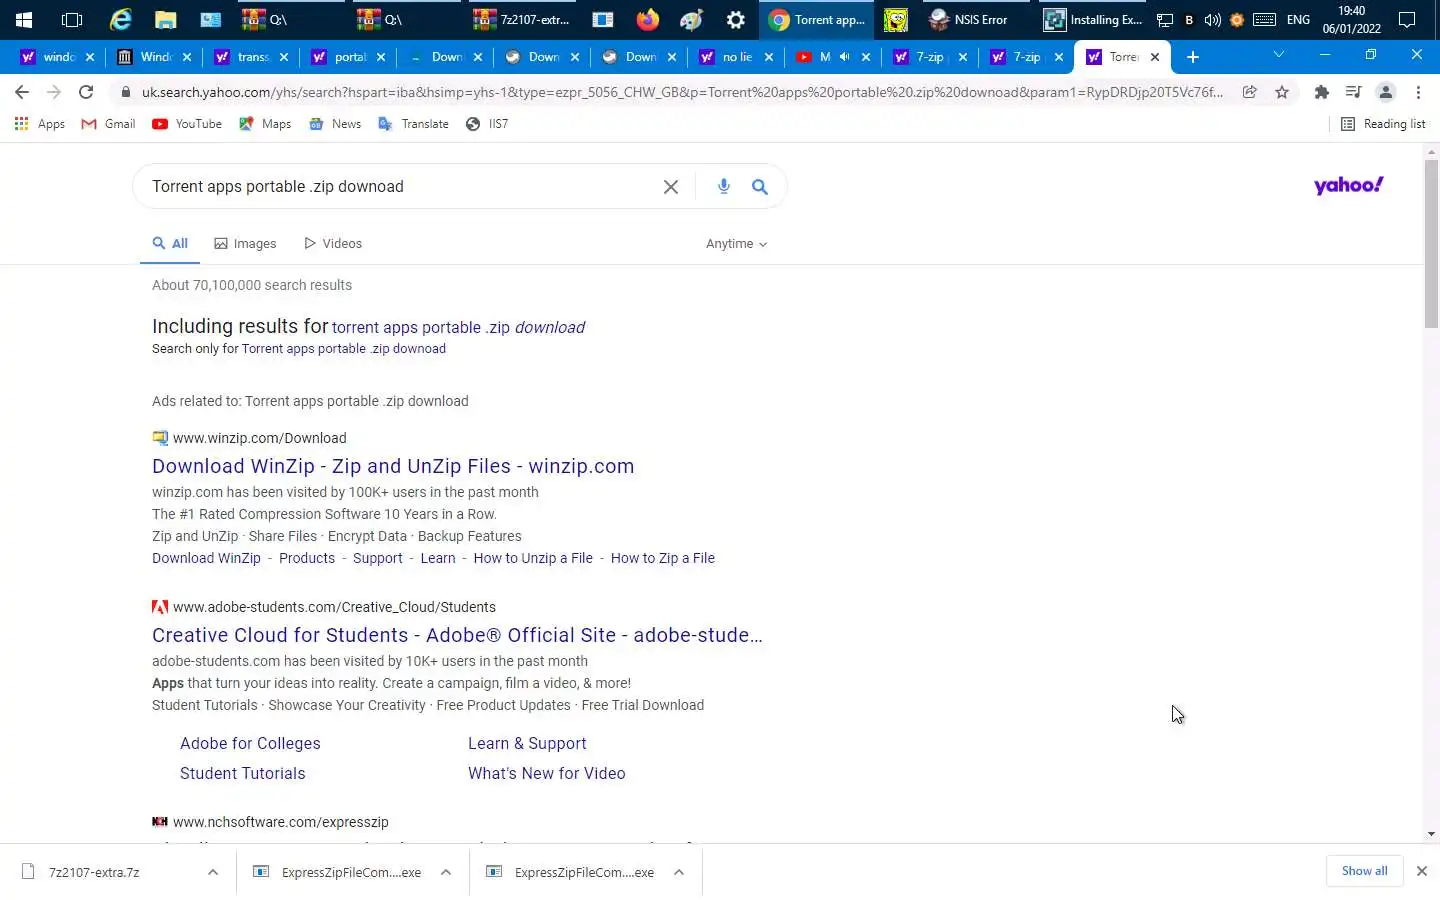Open the ENG language indicator

click(1298, 19)
